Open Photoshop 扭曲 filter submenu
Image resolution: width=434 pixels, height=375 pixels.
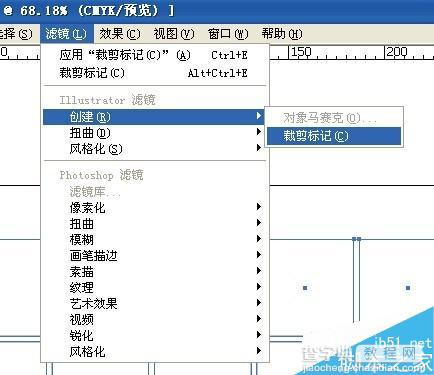pyautogui.click(x=154, y=224)
